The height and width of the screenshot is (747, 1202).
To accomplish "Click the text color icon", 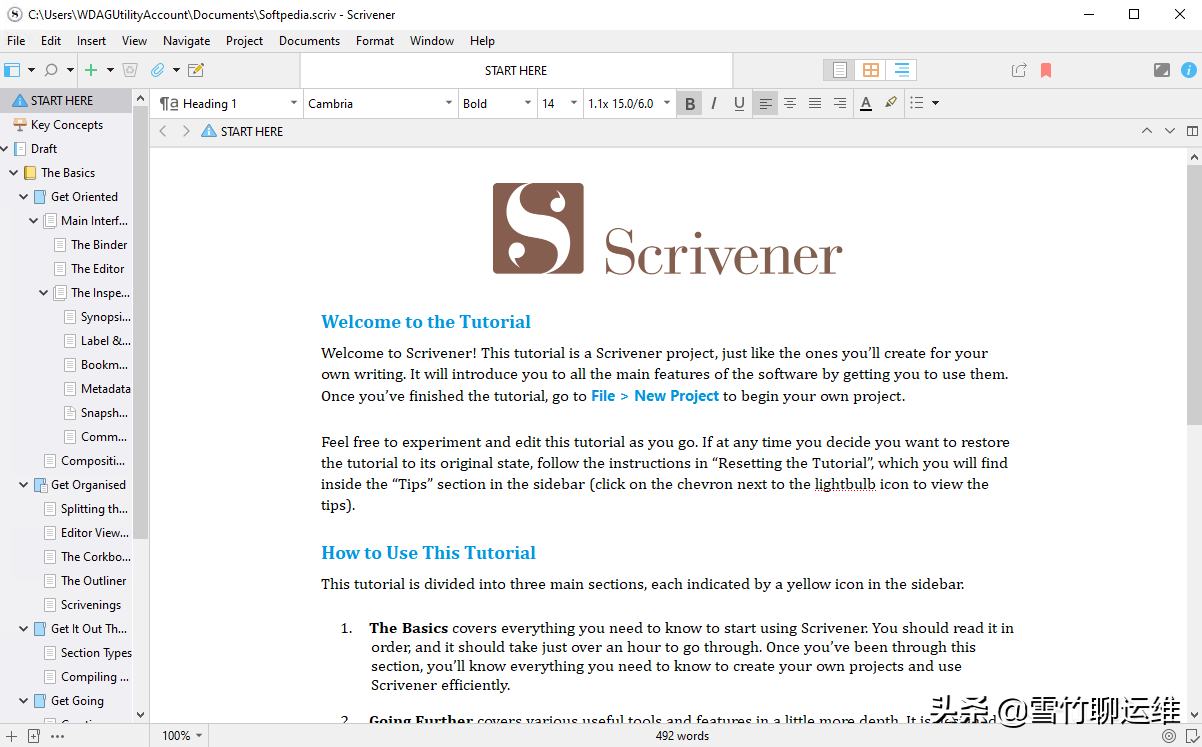I will (866, 103).
